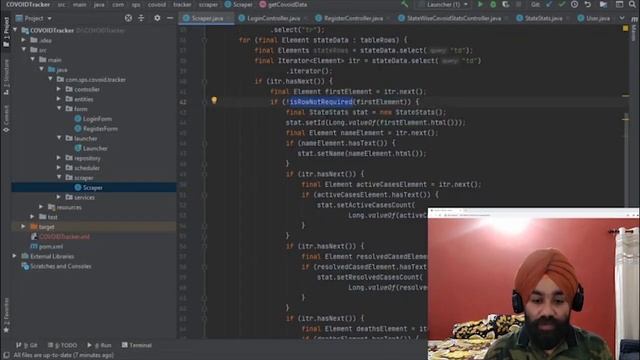Open the Terminal tool window button
The height and width of the screenshot is (360, 640).
pos(137,345)
